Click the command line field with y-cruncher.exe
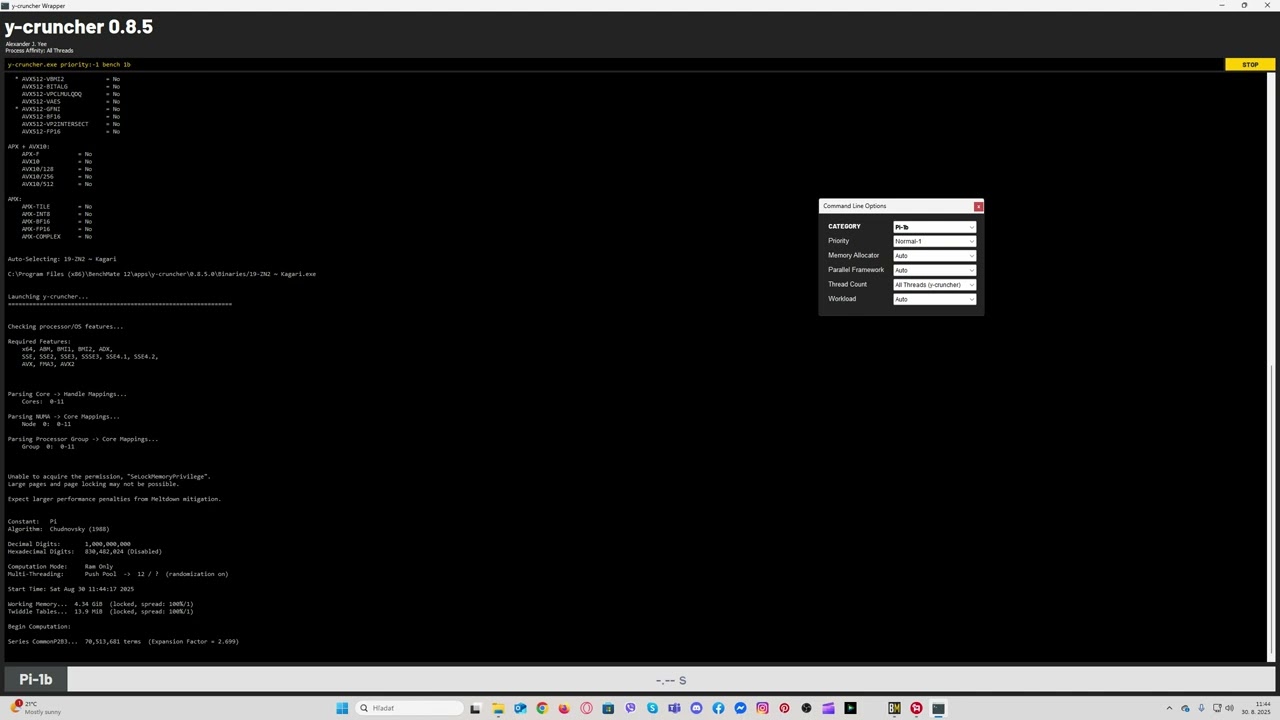 point(614,64)
